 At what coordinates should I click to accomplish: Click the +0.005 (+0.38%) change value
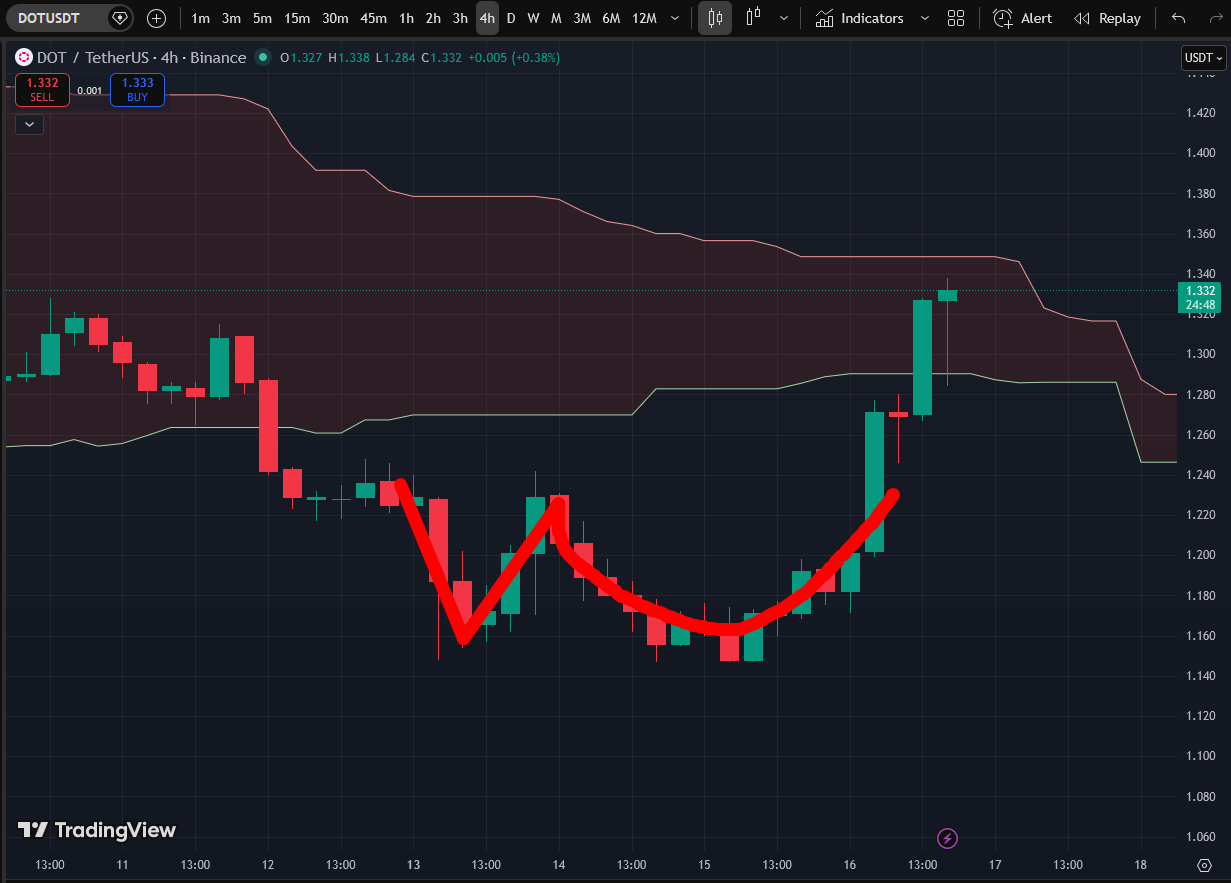[x=514, y=58]
